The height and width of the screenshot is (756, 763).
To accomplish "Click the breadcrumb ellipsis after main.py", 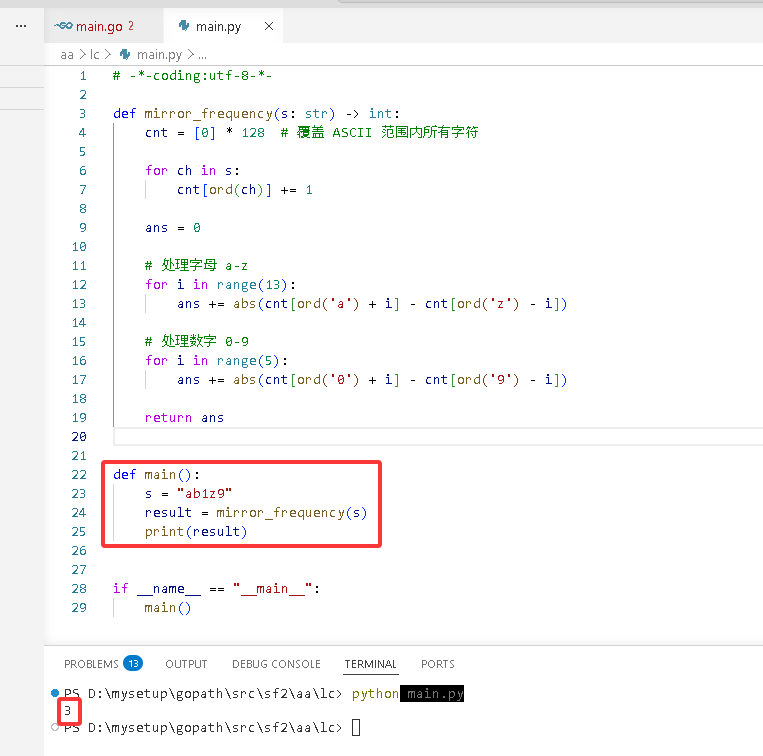I will point(202,55).
